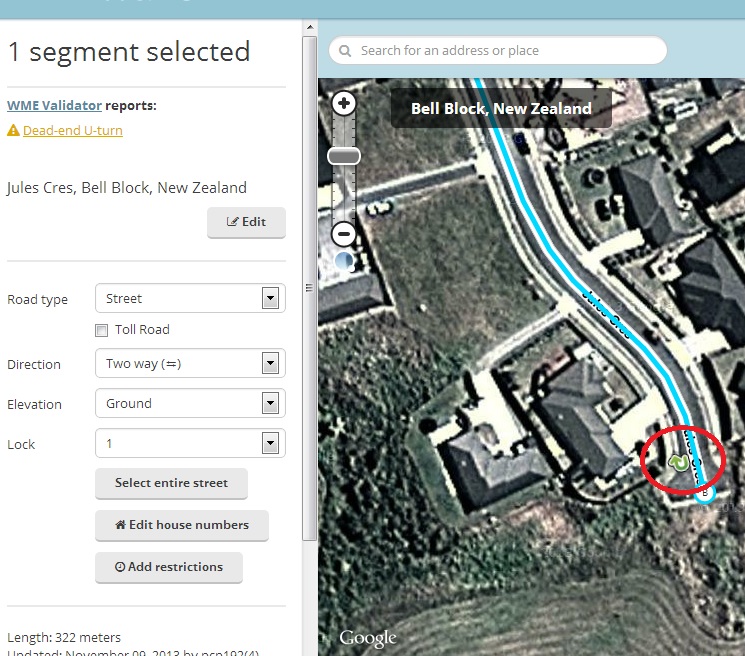Toggle the Toll Road checkbox
The image size is (745, 656).
coord(101,330)
